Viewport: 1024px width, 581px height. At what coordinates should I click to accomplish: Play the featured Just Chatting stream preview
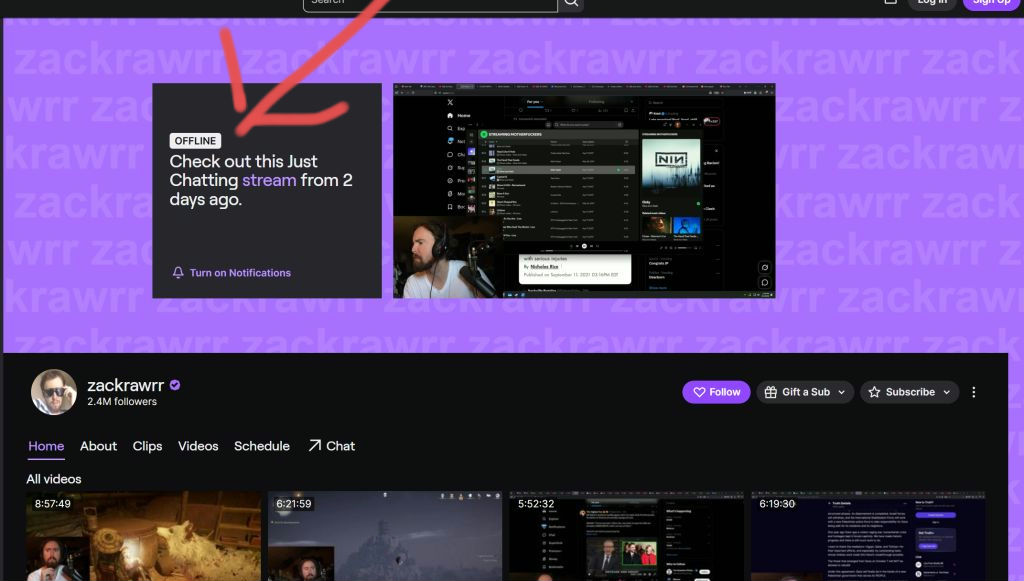tap(584, 191)
